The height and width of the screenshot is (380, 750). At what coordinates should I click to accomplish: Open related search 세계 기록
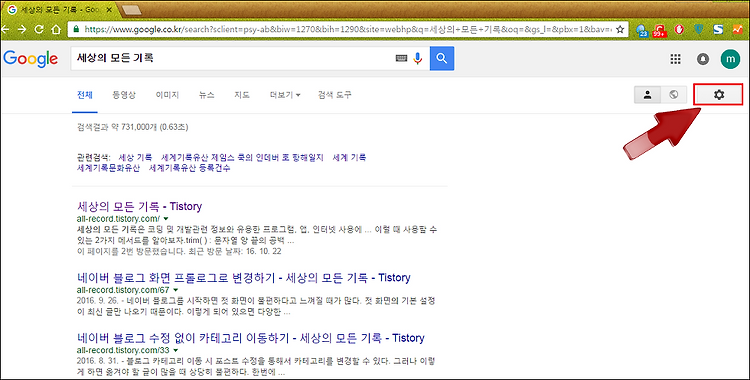(x=349, y=157)
